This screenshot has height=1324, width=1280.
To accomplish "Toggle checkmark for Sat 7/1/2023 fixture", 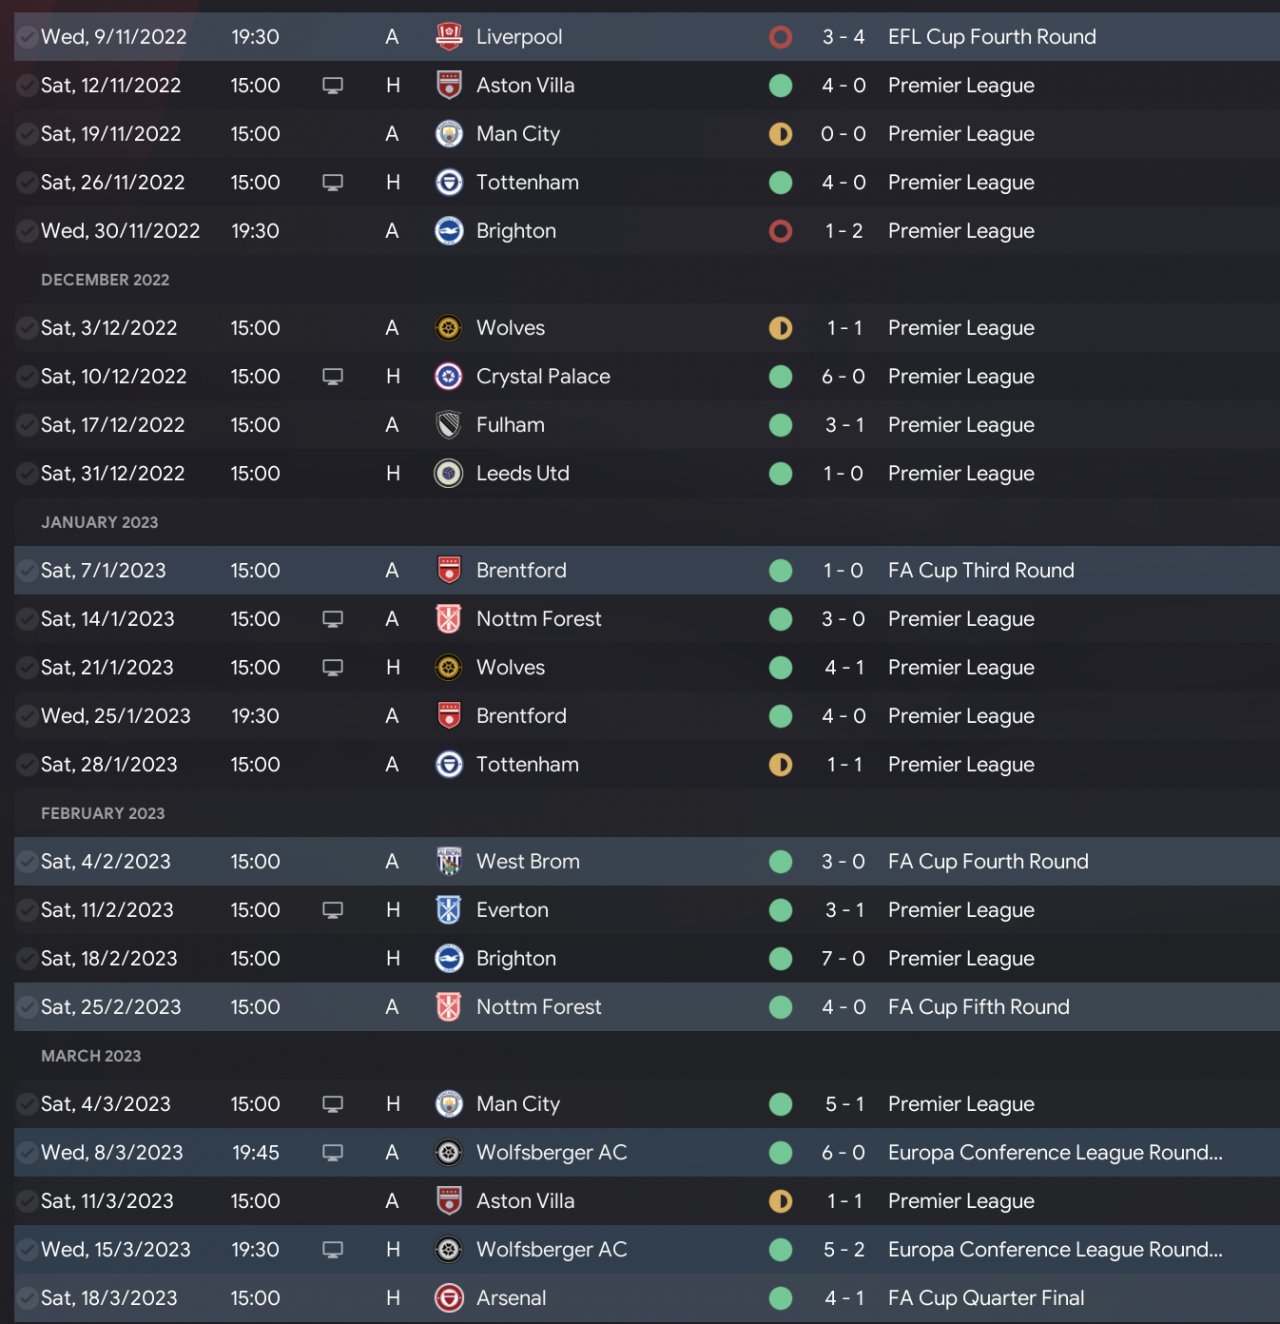I will 27,571.
